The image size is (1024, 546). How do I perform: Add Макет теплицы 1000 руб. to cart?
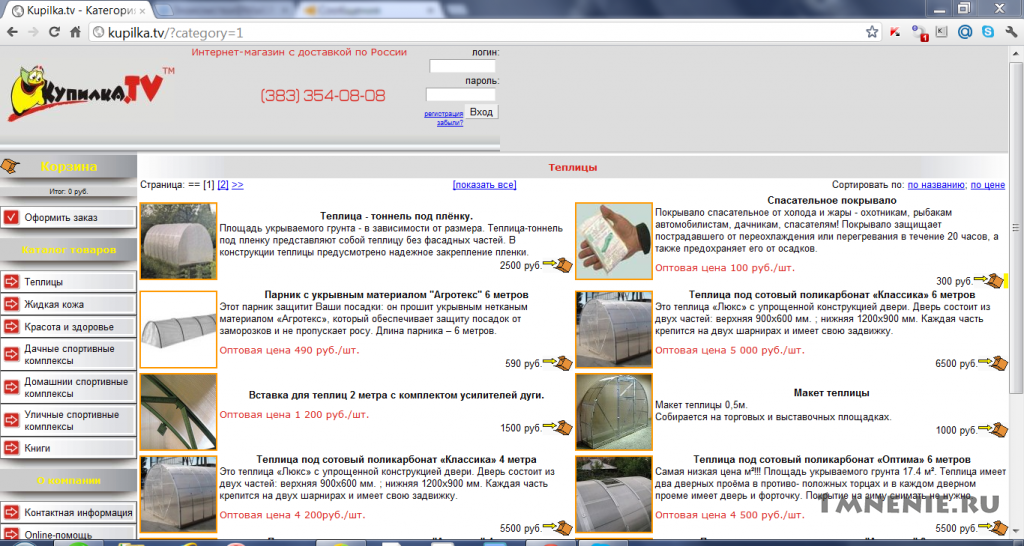pyautogui.click(x=994, y=429)
